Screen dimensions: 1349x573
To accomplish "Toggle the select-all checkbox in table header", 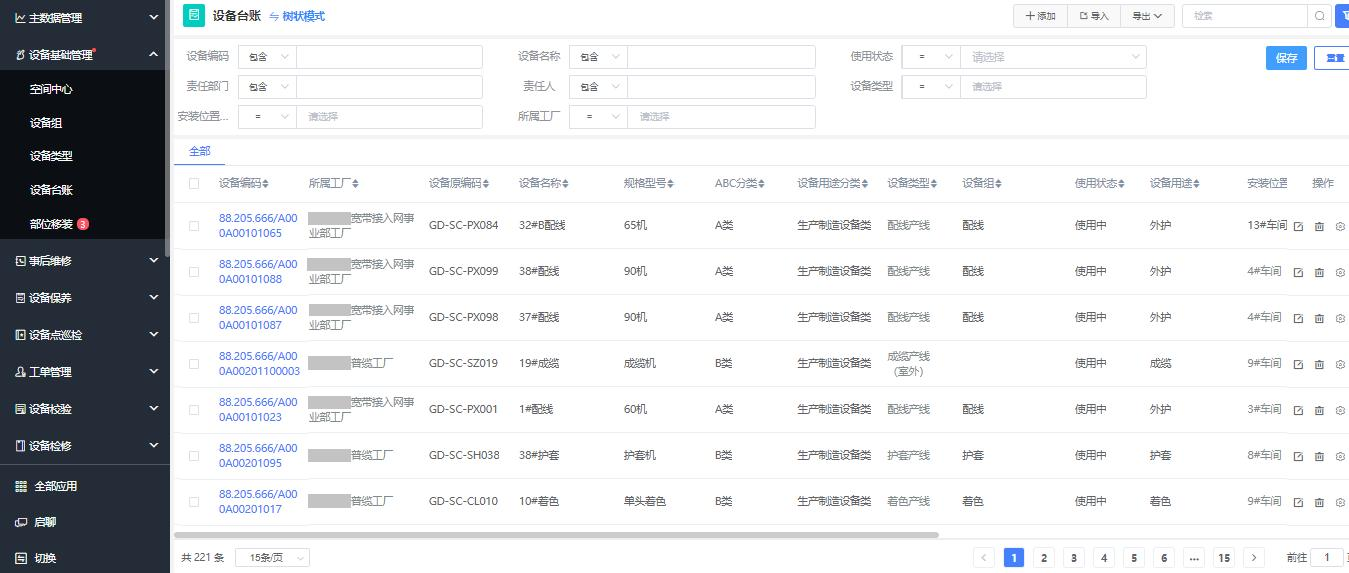I will point(194,184).
